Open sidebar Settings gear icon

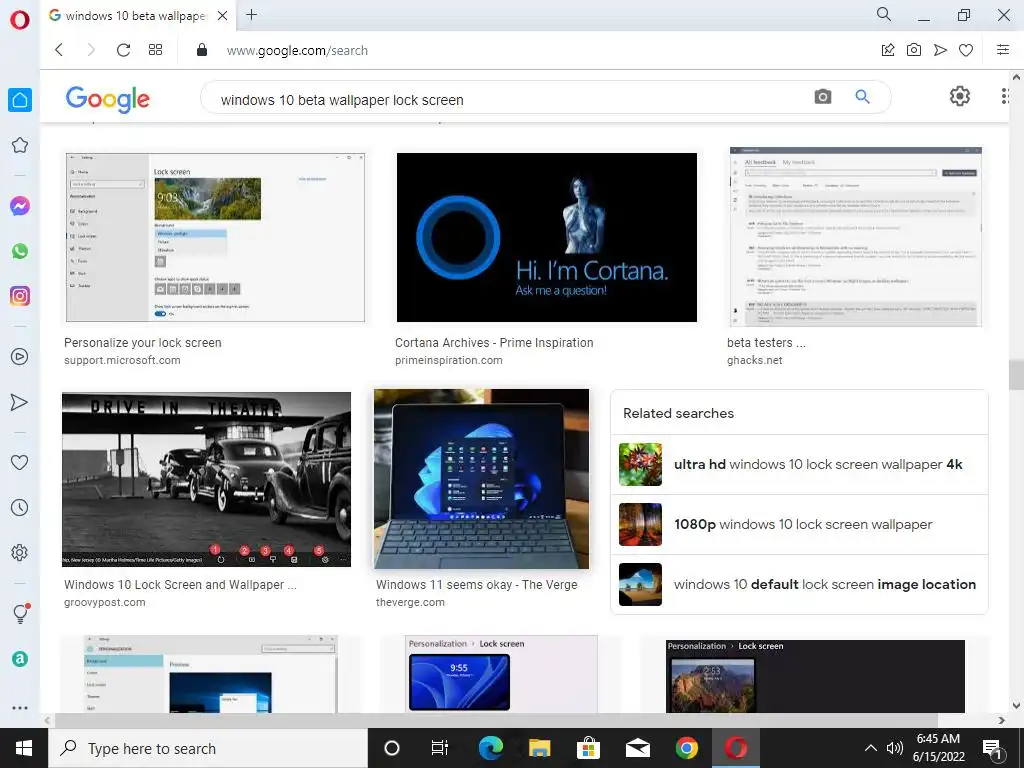(x=20, y=552)
